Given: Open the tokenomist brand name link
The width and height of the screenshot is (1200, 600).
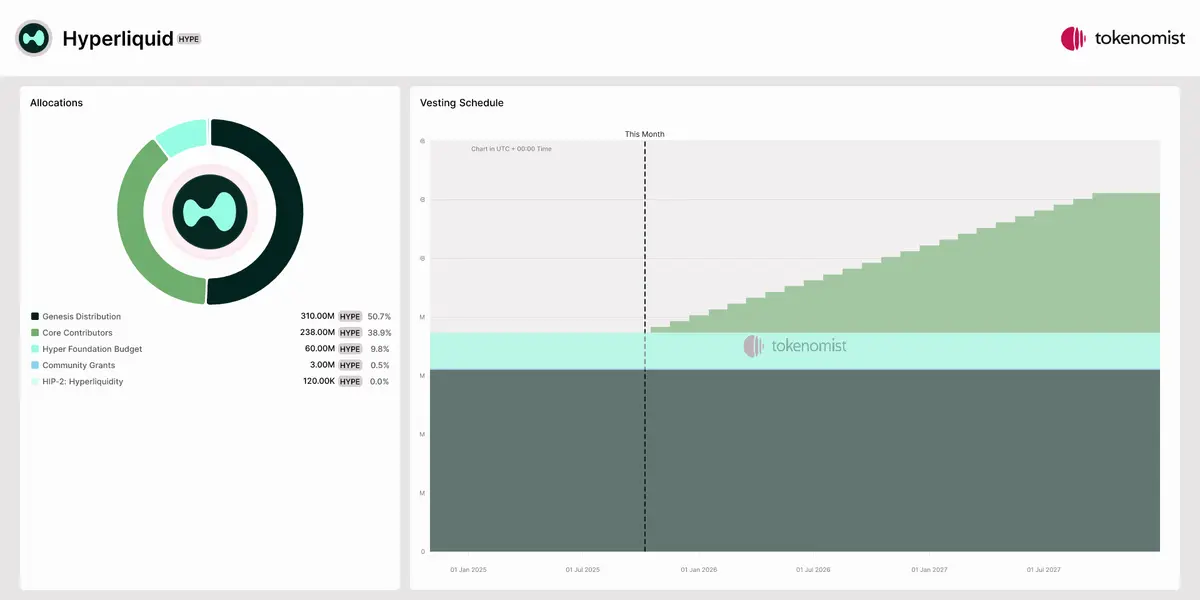Looking at the screenshot, I should click(x=1139, y=38).
